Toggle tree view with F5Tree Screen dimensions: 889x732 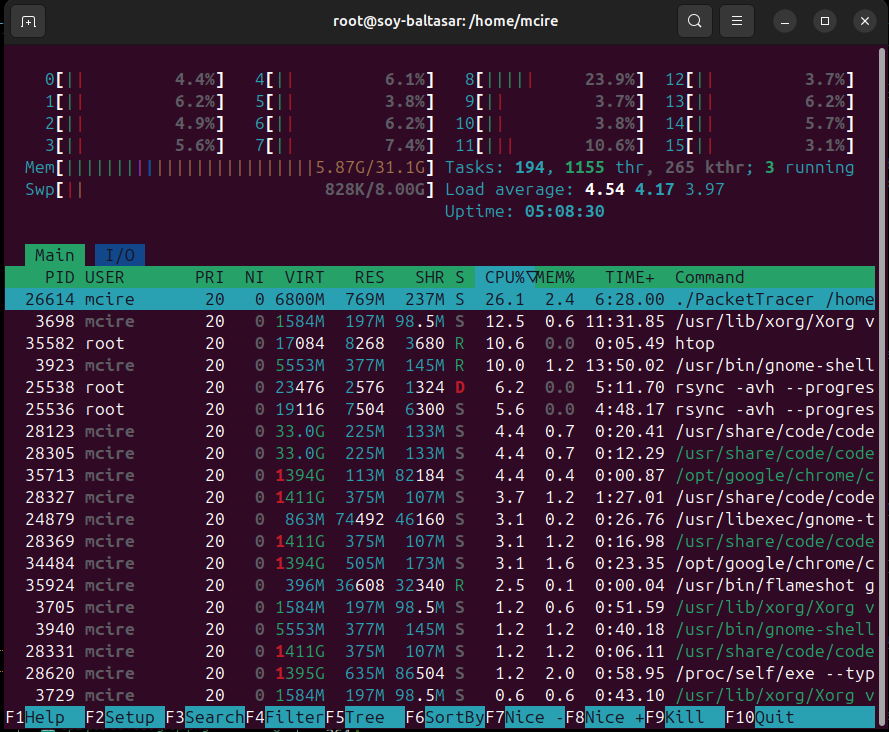360,717
